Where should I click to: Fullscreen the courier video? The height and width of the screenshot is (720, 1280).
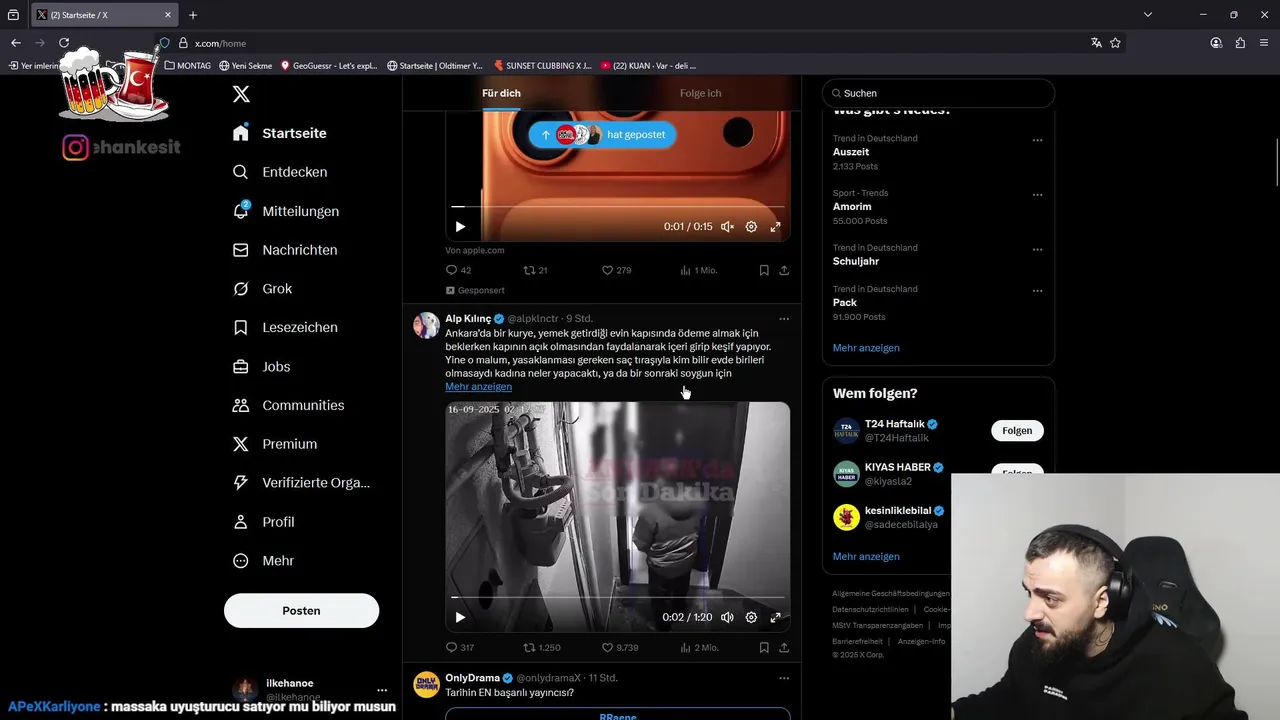coord(775,618)
